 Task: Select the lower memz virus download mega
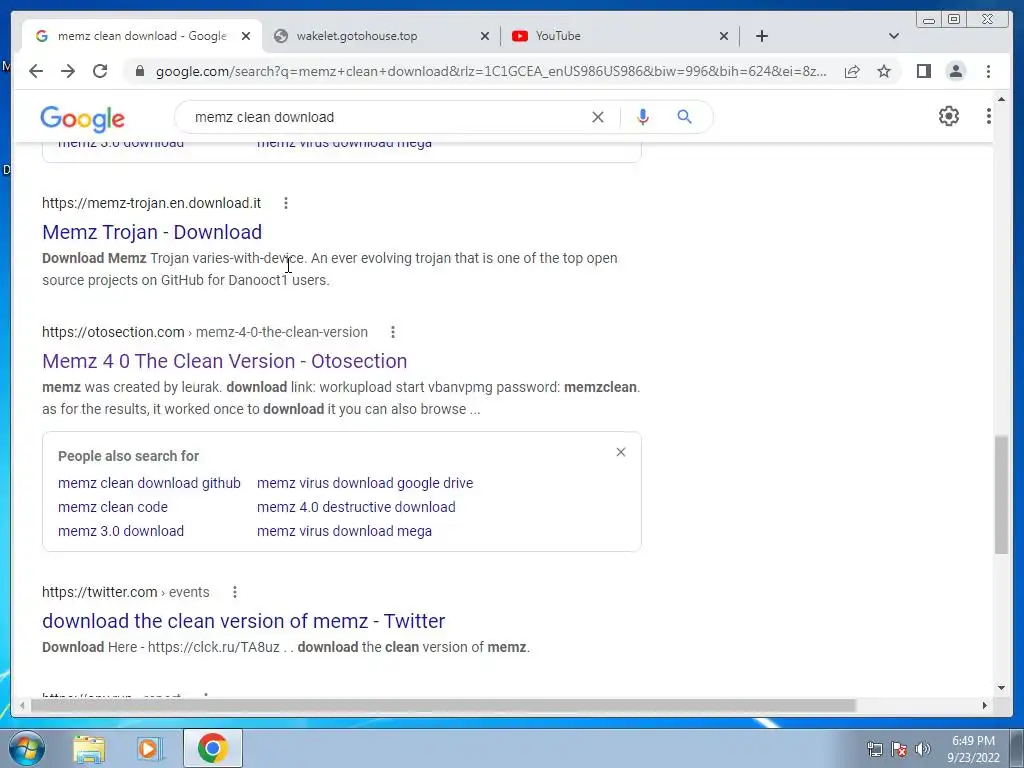[344, 531]
